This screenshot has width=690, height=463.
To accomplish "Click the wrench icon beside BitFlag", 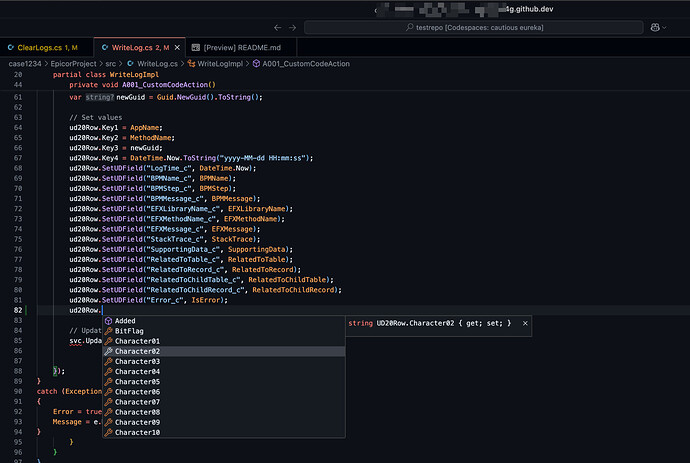I will tap(109, 331).
